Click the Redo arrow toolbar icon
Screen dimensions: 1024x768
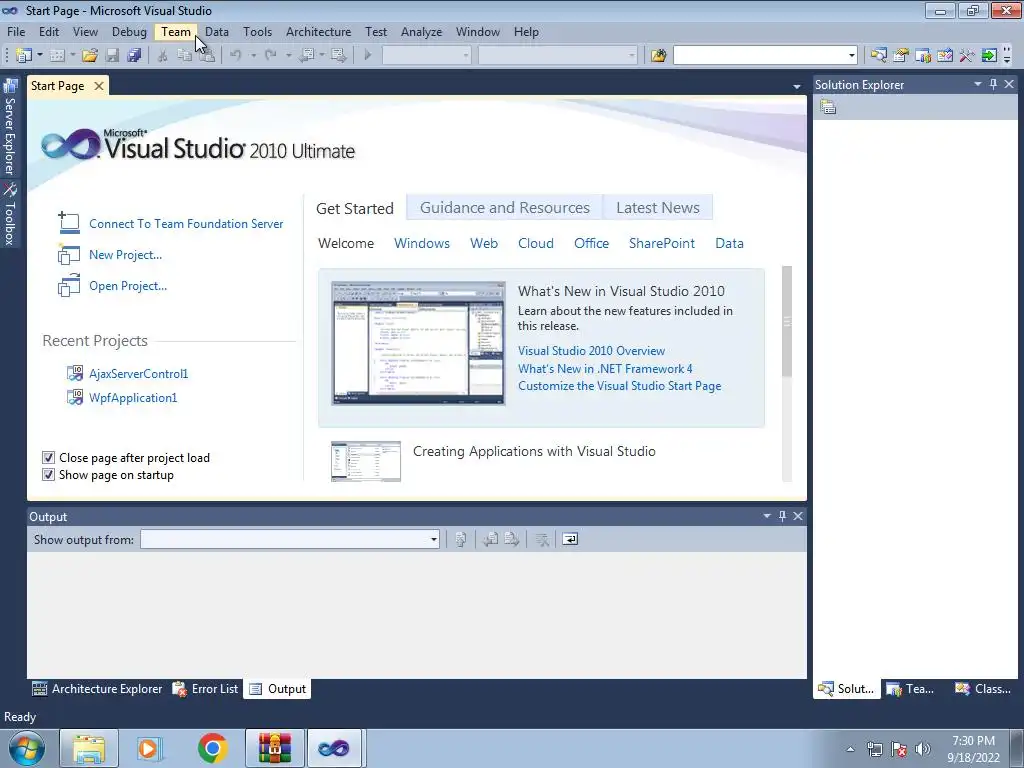pos(270,56)
